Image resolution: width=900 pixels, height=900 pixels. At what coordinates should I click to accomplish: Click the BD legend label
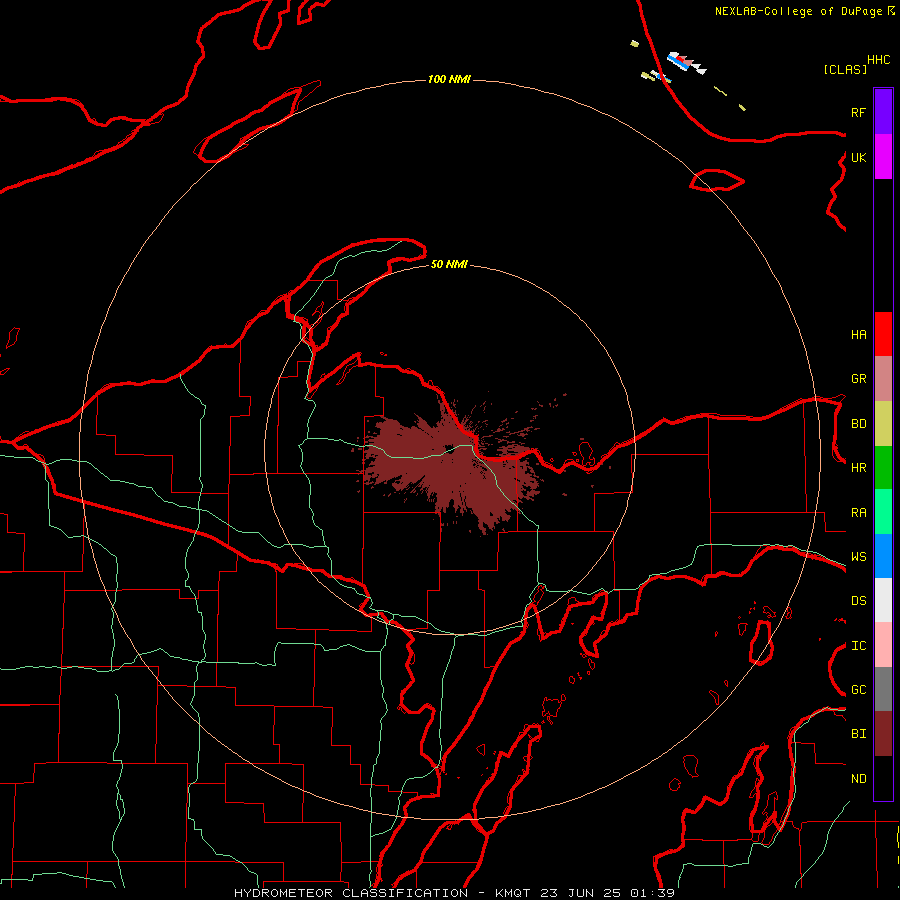858,424
